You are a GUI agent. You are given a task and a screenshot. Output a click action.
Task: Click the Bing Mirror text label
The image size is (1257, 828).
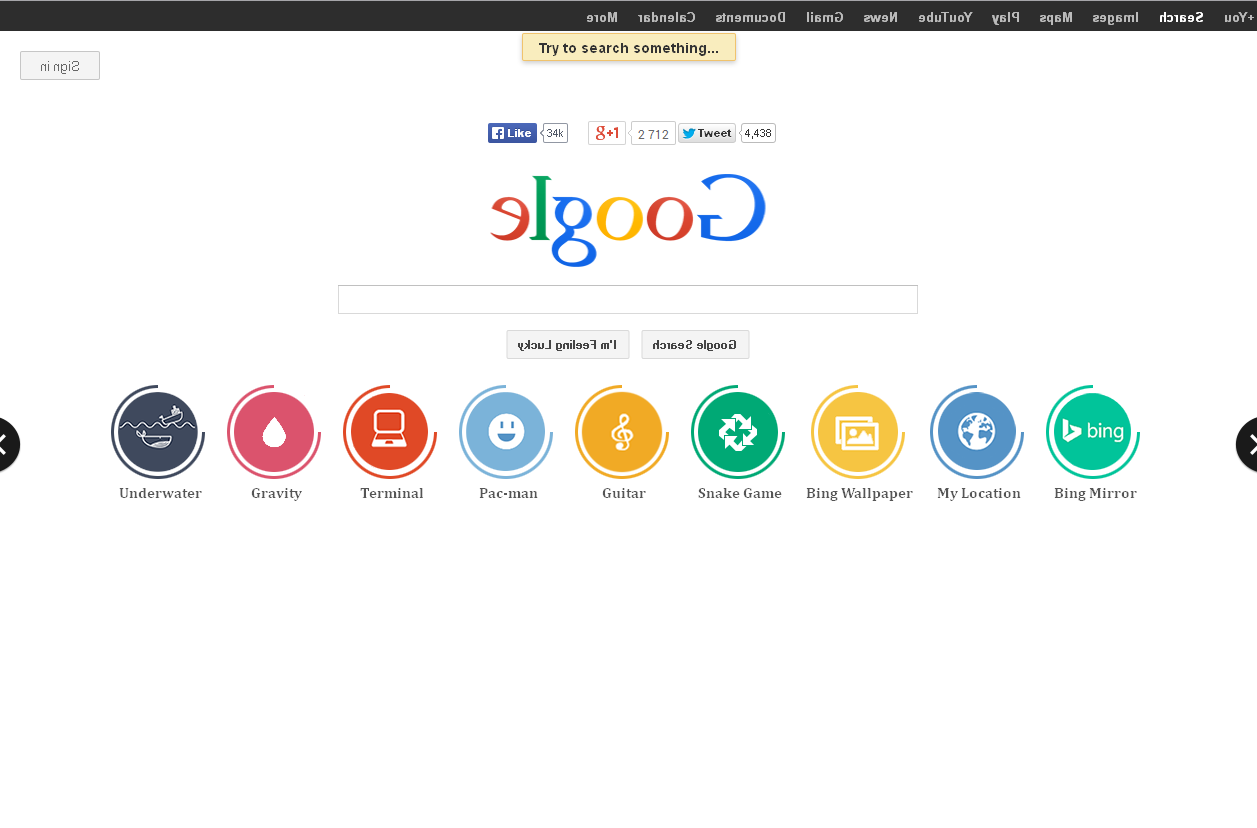click(1095, 494)
